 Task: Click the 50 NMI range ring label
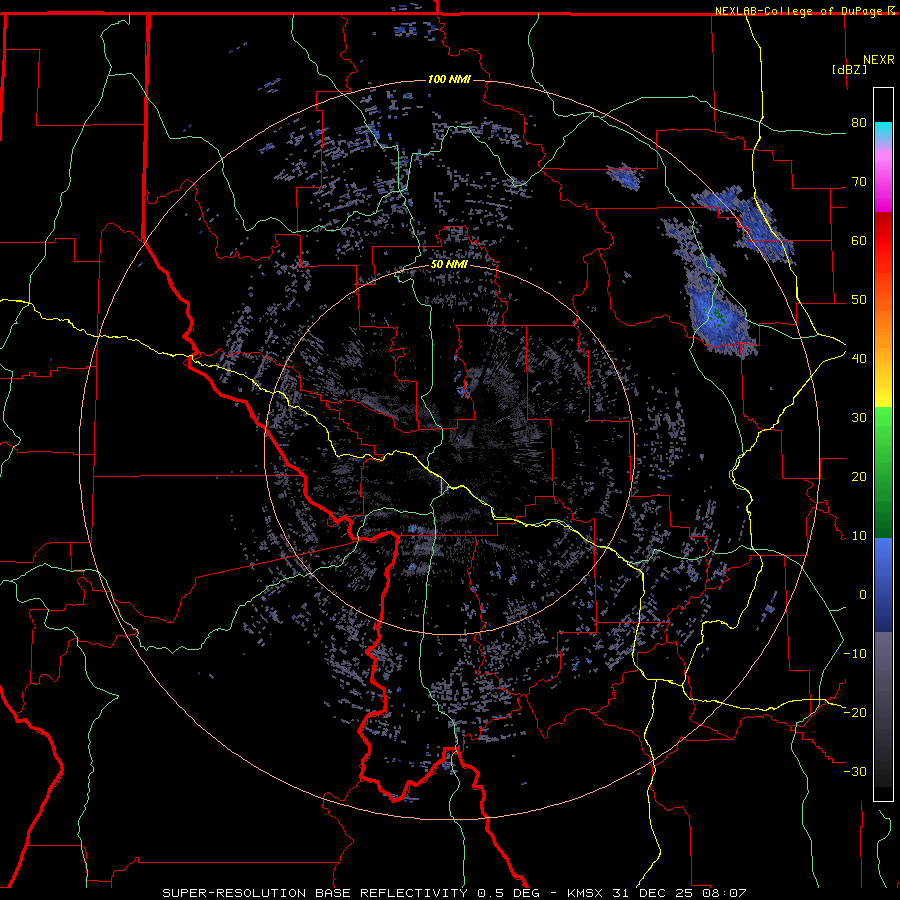[x=449, y=265]
